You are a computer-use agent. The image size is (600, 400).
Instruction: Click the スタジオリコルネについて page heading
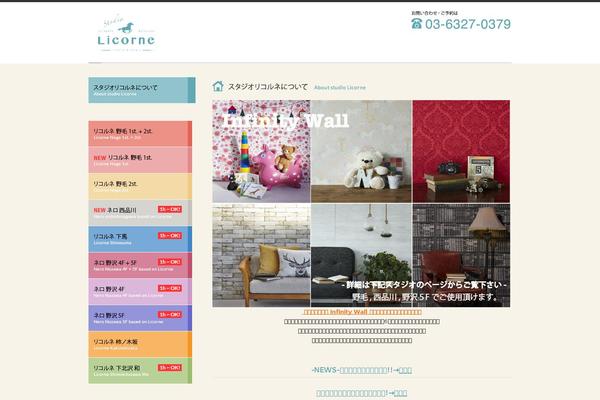coord(268,87)
